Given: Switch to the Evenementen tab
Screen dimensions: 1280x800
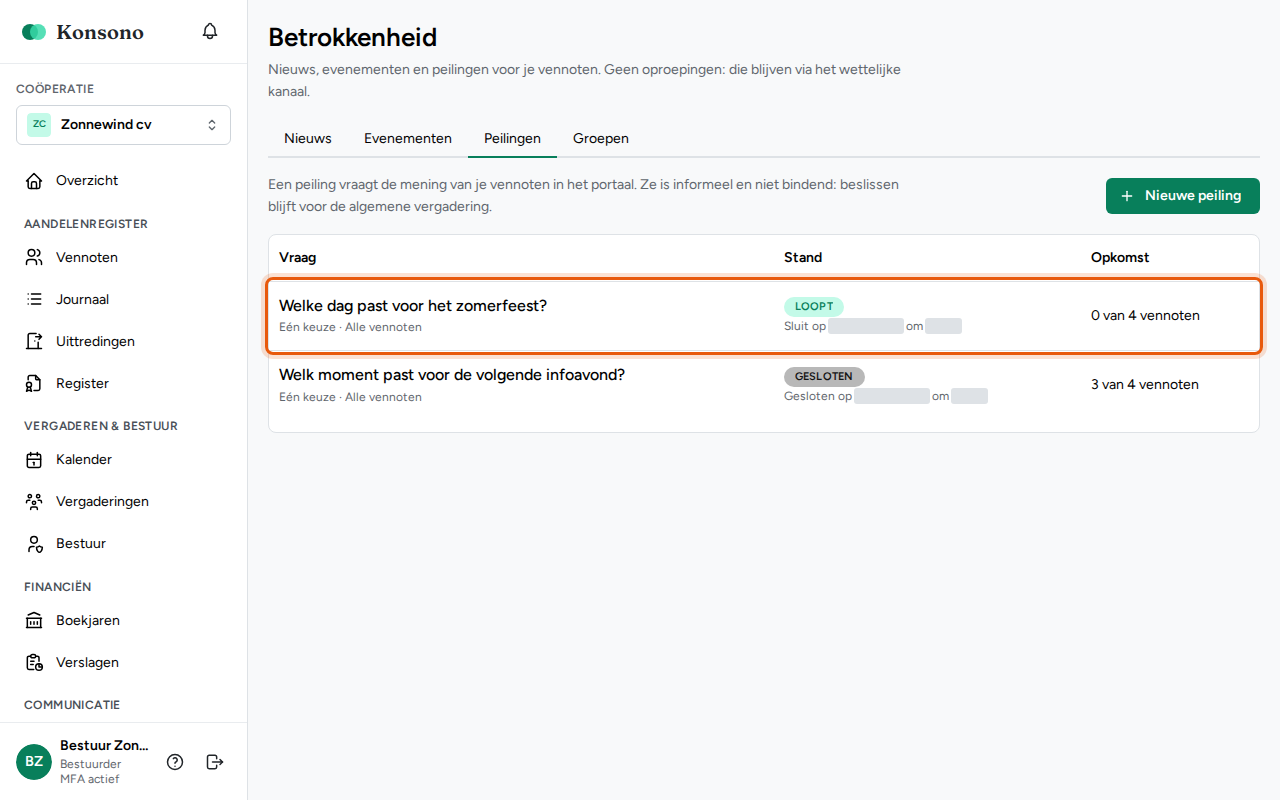Looking at the screenshot, I should click(408, 139).
